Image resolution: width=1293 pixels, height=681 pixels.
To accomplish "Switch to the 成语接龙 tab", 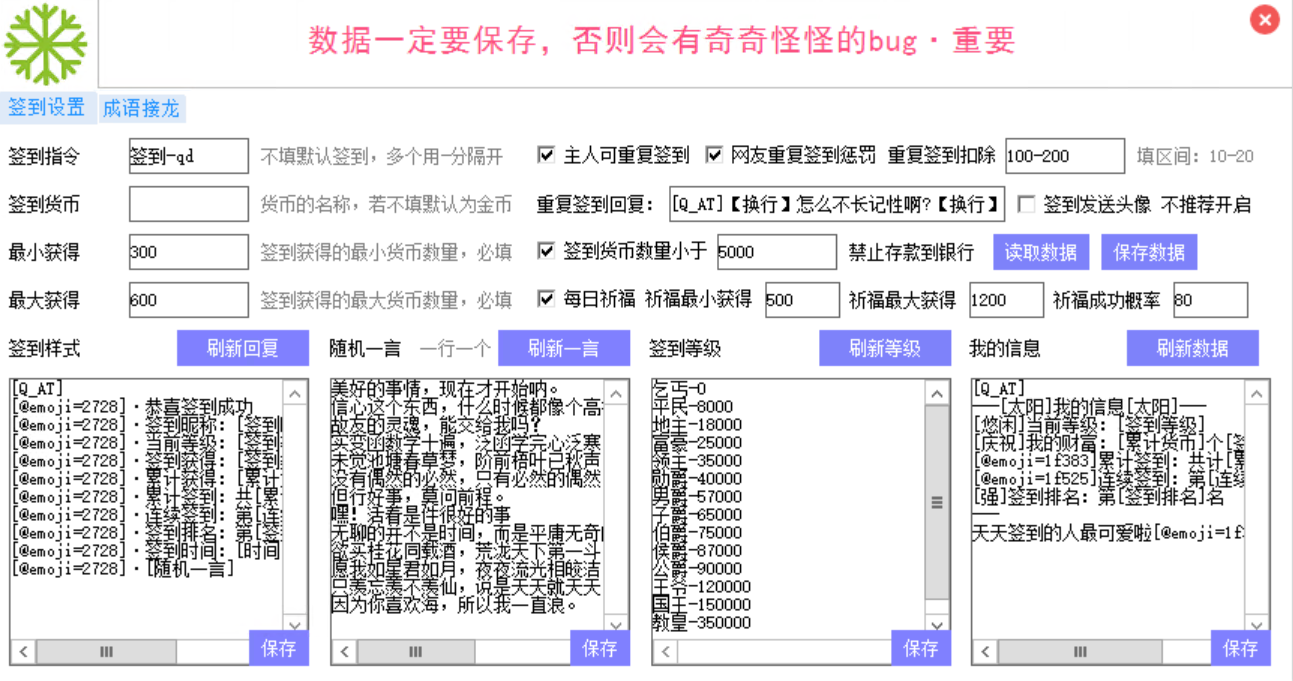I will [141, 108].
